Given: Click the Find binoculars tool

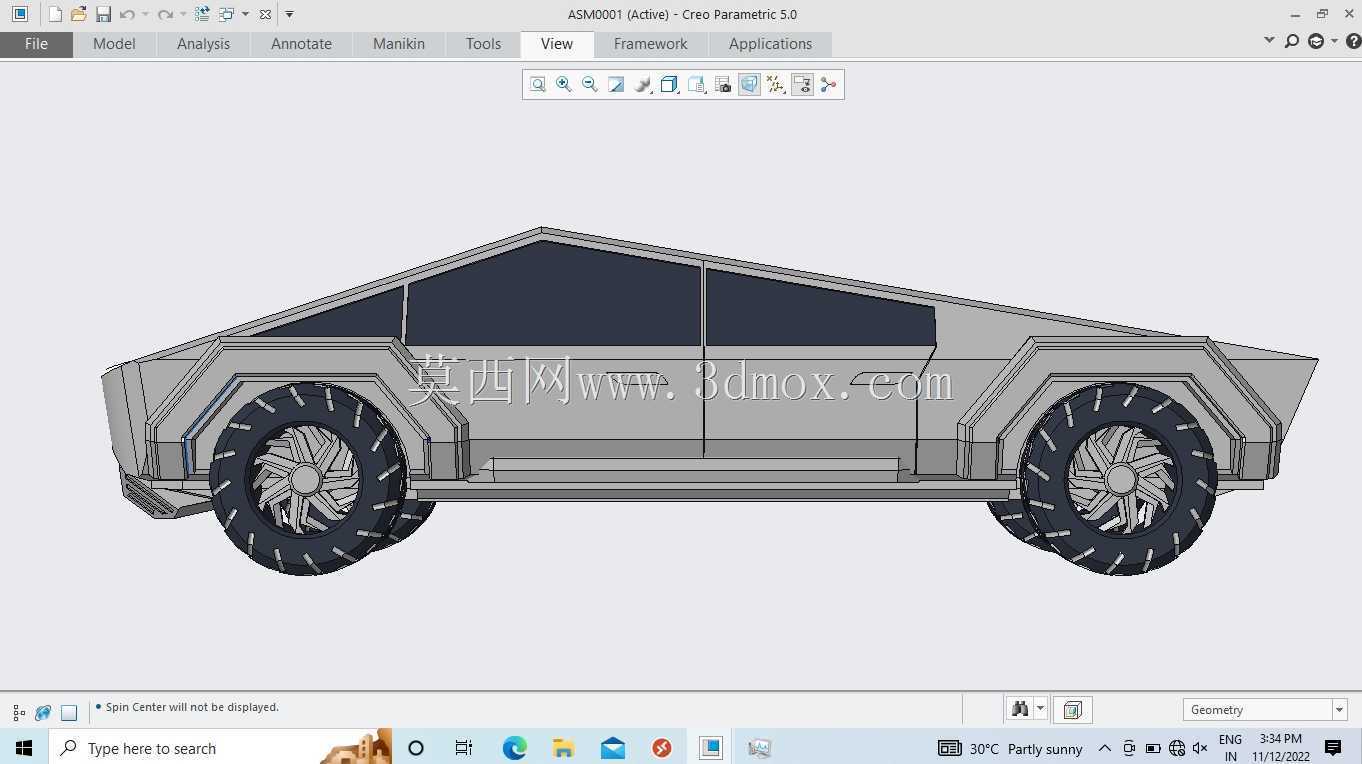Looking at the screenshot, I should [1019, 709].
